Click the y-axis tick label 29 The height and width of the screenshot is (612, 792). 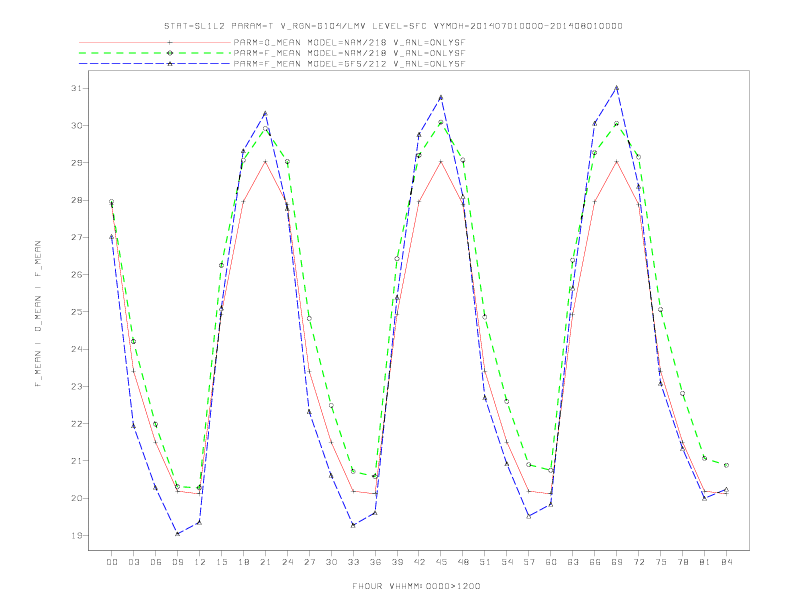point(76,163)
